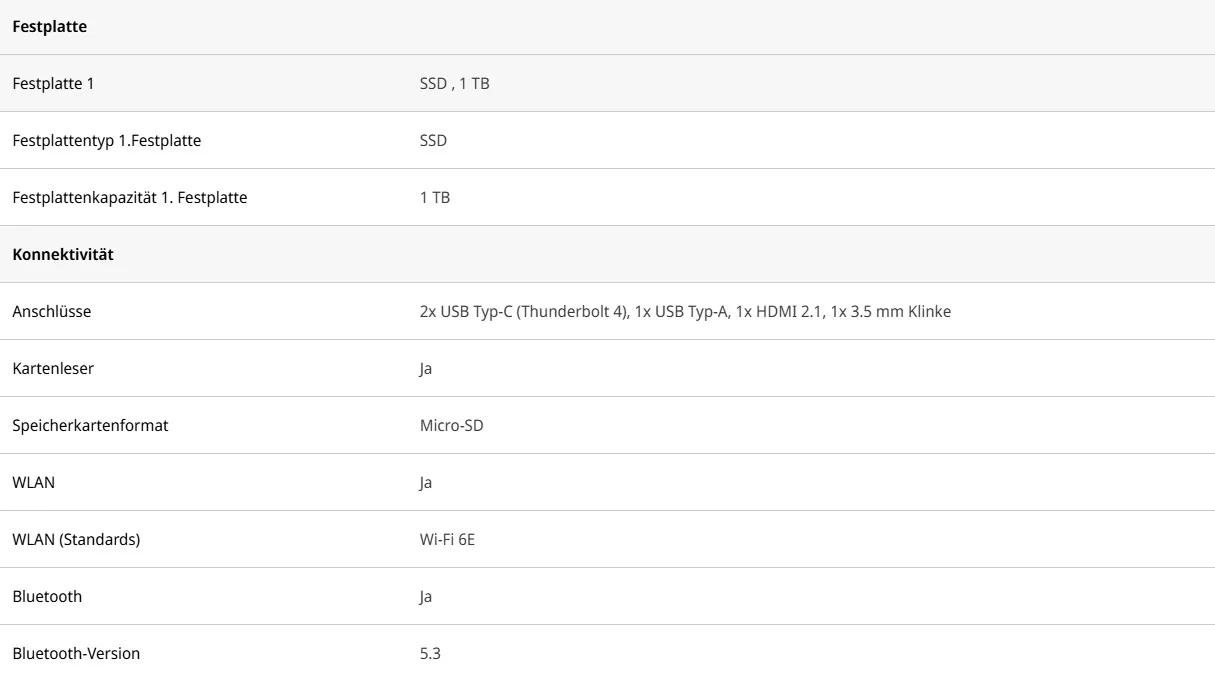
Task: Click the Ja value beside Kartenleser
Action: pyautogui.click(x=426, y=369)
